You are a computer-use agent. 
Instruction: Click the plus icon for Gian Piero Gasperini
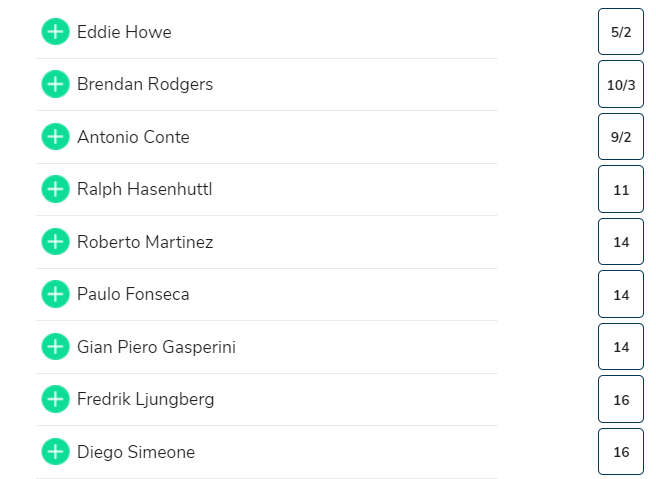point(55,347)
